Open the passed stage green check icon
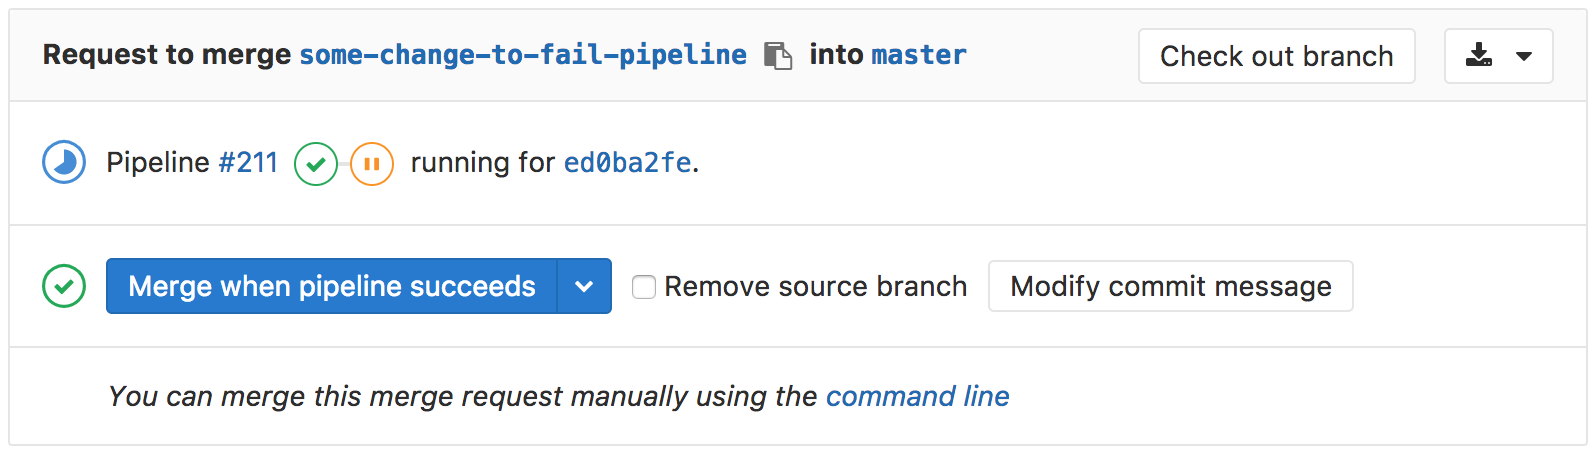Image resolution: width=1596 pixels, height=456 pixels. (315, 164)
